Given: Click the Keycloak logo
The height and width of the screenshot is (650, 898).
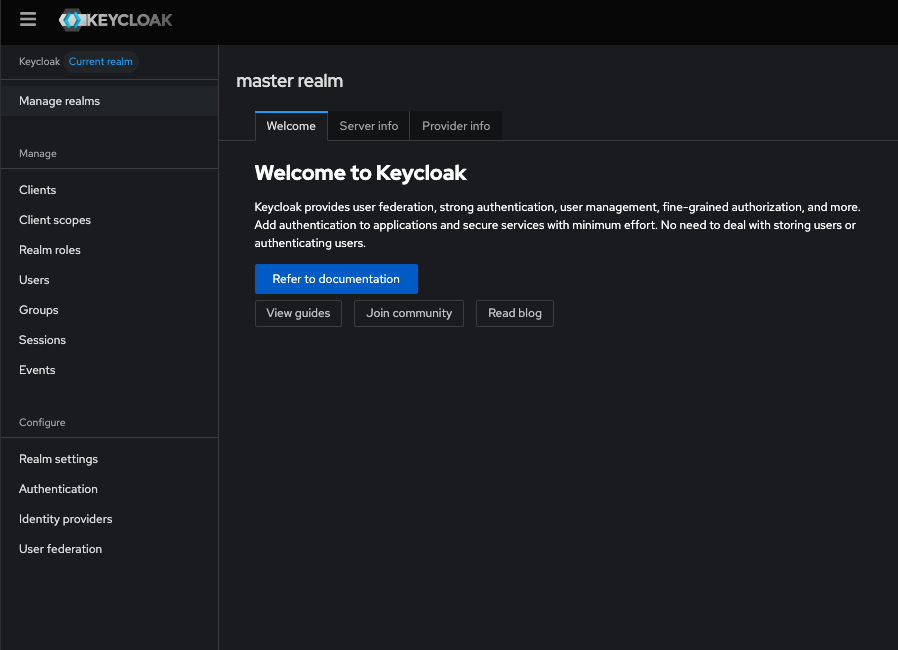Looking at the screenshot, I should click(x=115, y=18).
